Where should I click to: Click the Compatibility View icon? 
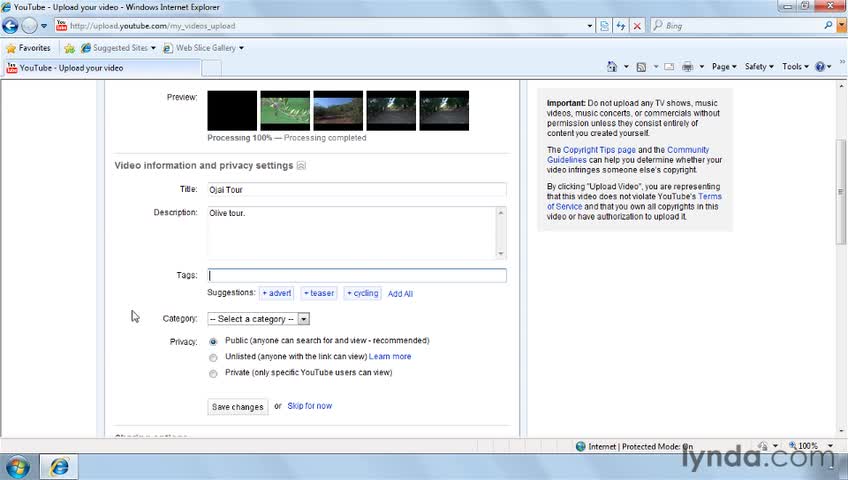pos(604,26)
